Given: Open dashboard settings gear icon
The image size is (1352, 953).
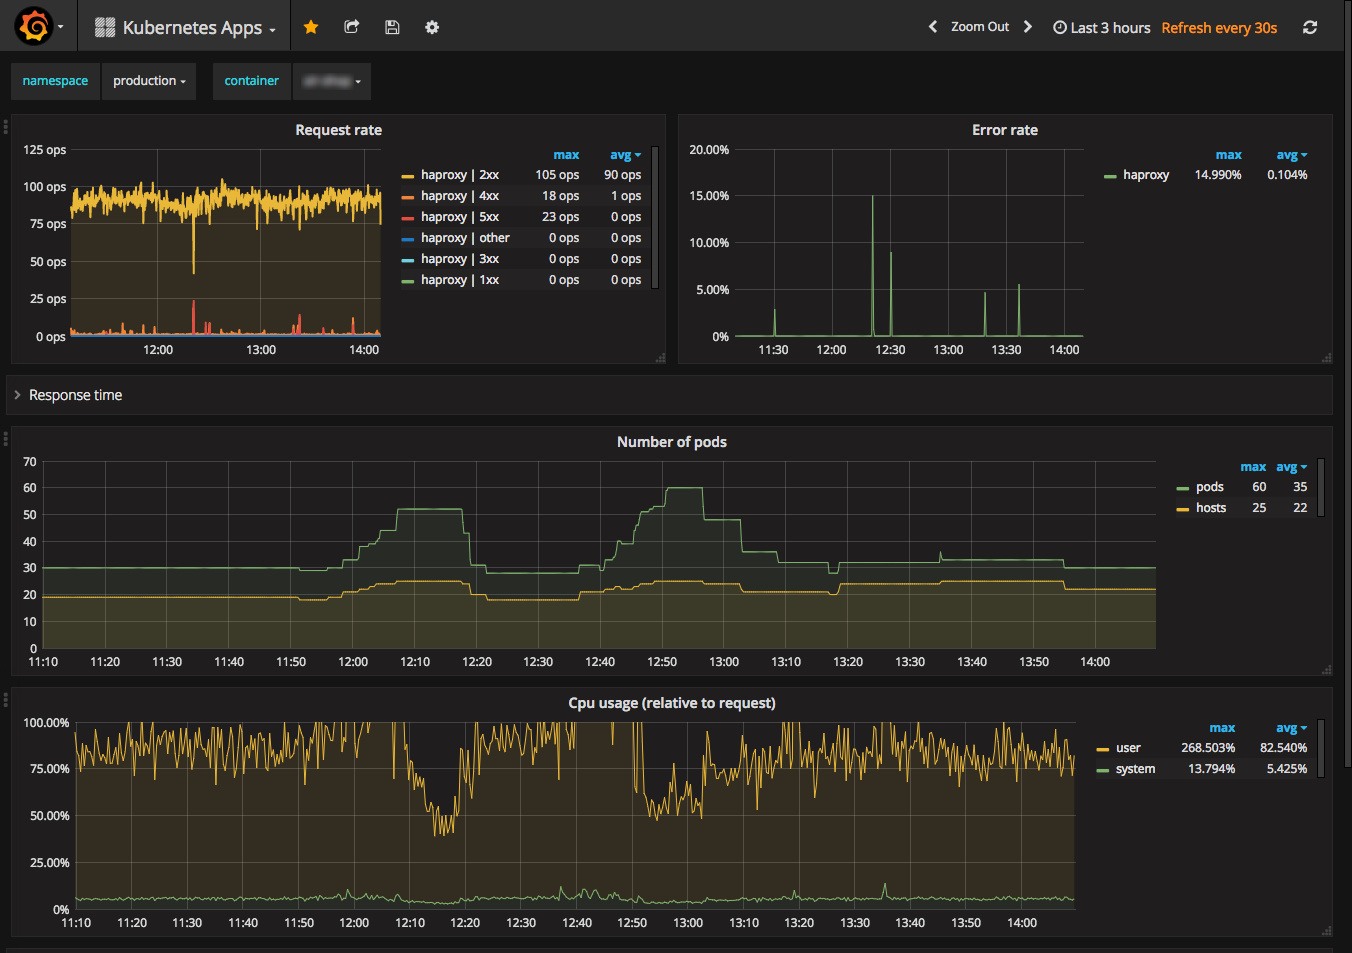Looking at the screenshot, I should coord(432,27).
